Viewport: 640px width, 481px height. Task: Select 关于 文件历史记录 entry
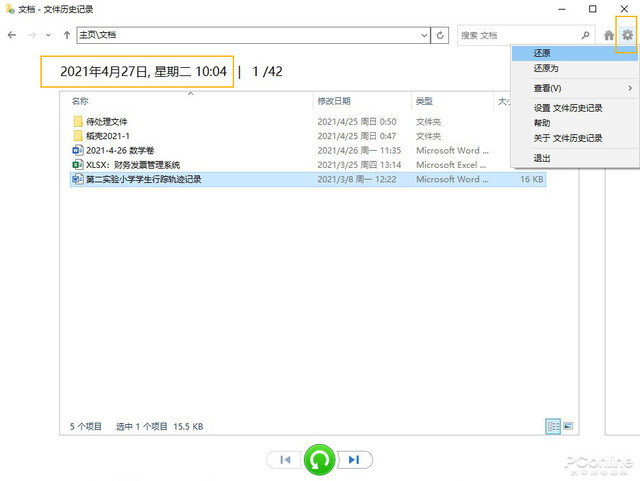[x=575, y=138]
